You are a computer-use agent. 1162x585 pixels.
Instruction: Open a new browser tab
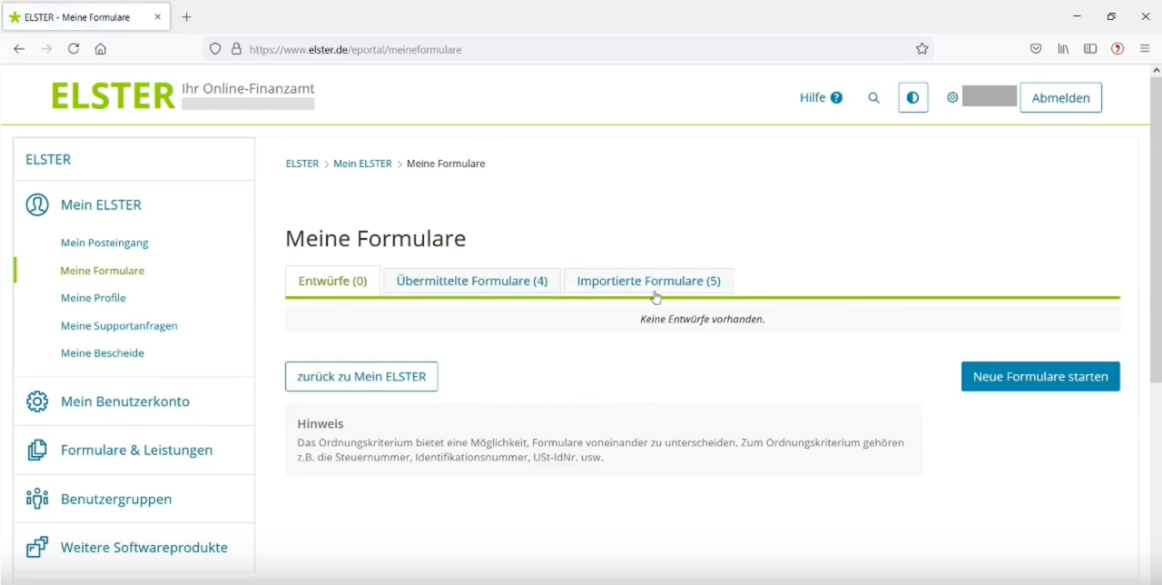(187, 17)
